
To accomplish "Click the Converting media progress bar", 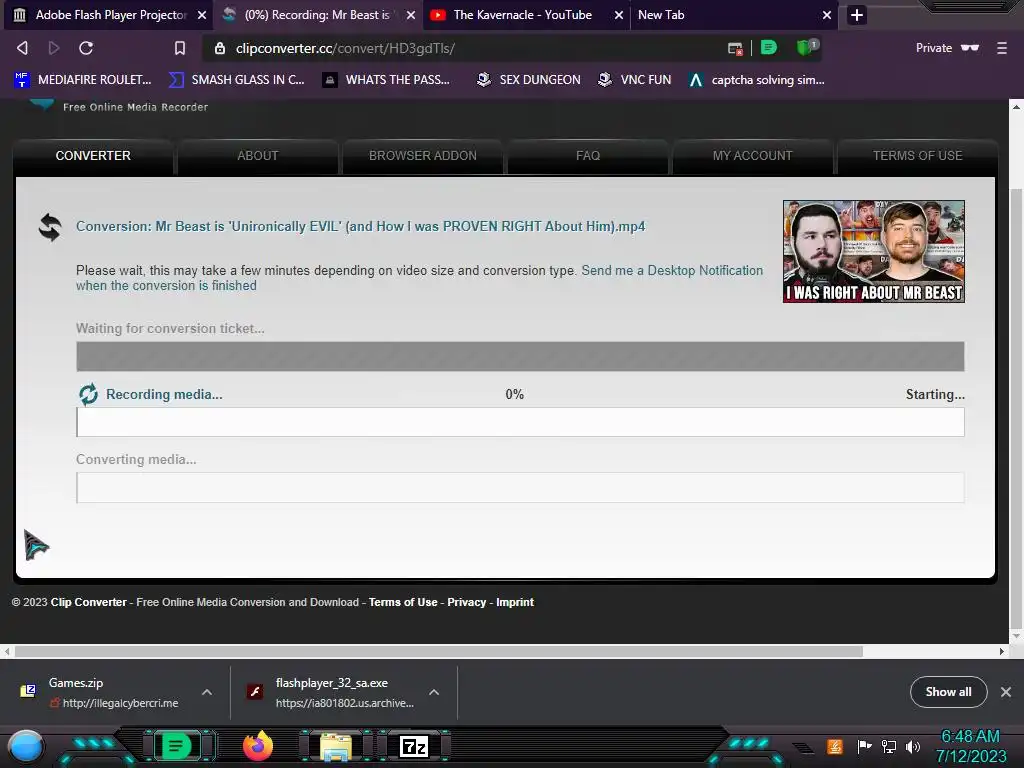I will pyautogui.click(x=520, y=488).
